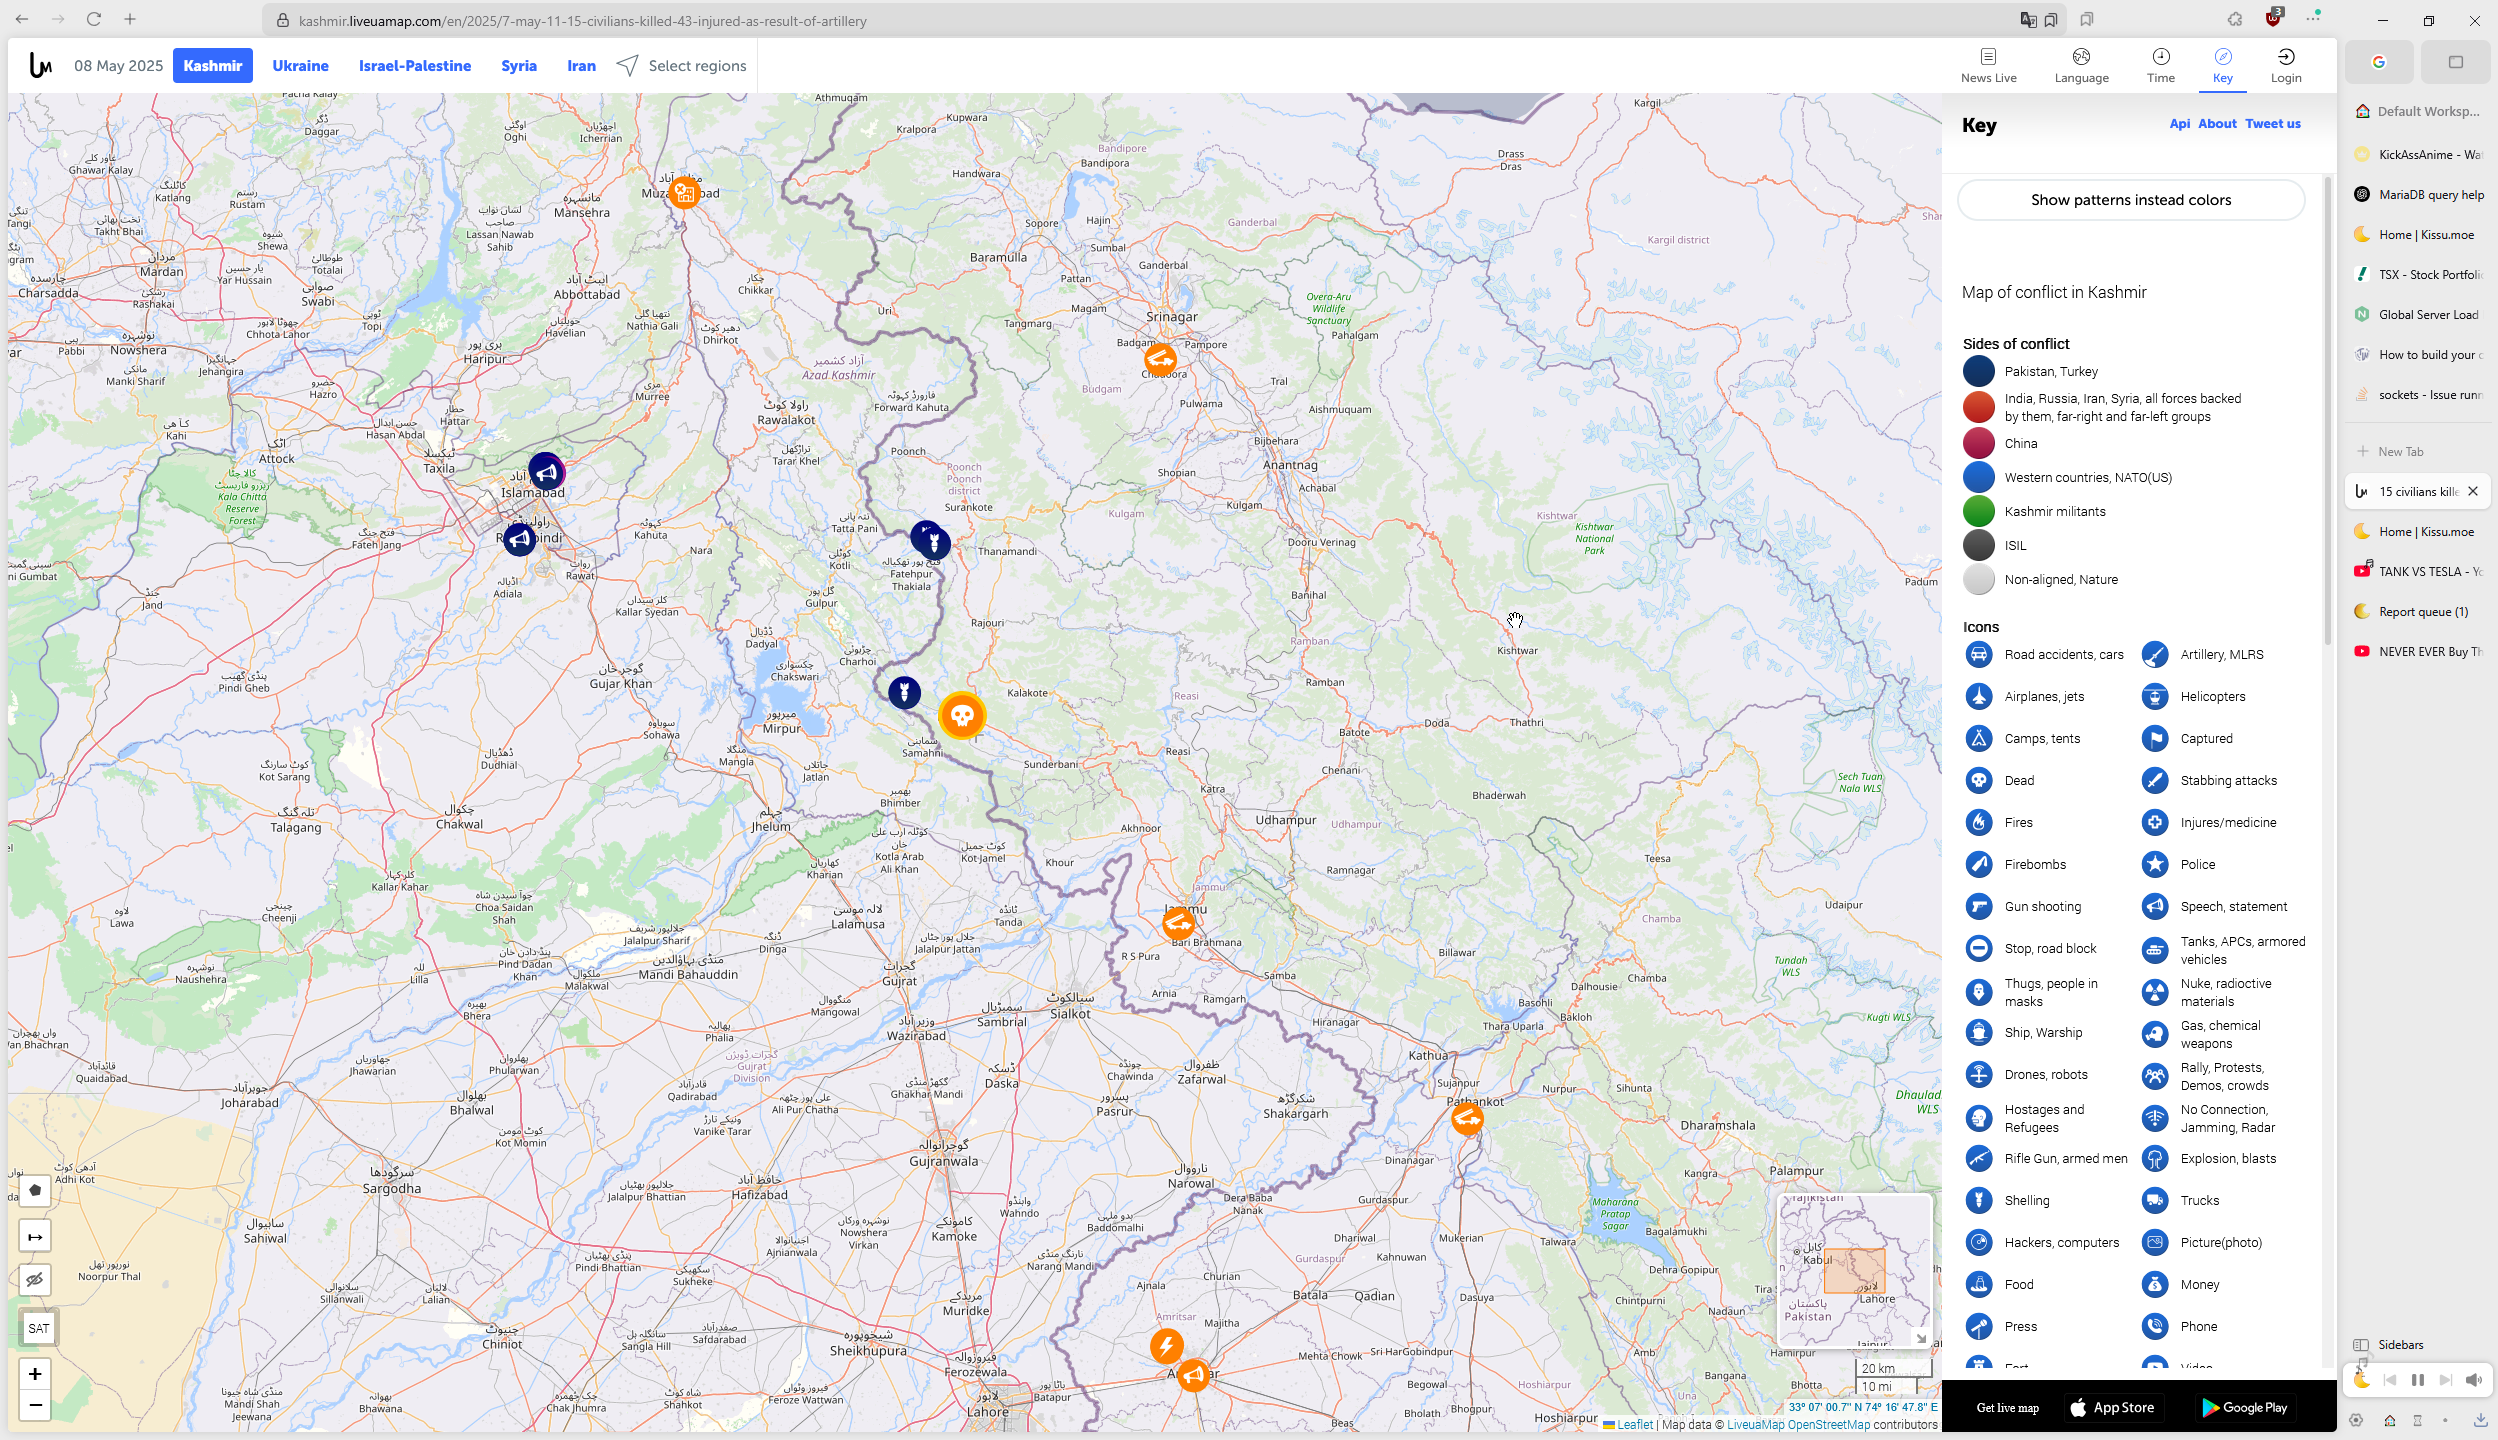
Task: Click the browser address bar URL
Action: pos(582,21)
